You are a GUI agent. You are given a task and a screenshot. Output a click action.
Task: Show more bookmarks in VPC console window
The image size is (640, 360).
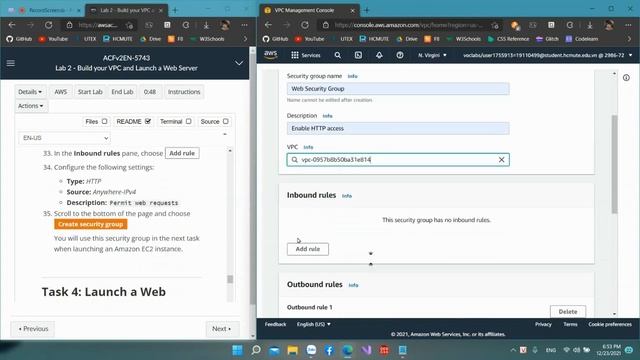[629, 39]
